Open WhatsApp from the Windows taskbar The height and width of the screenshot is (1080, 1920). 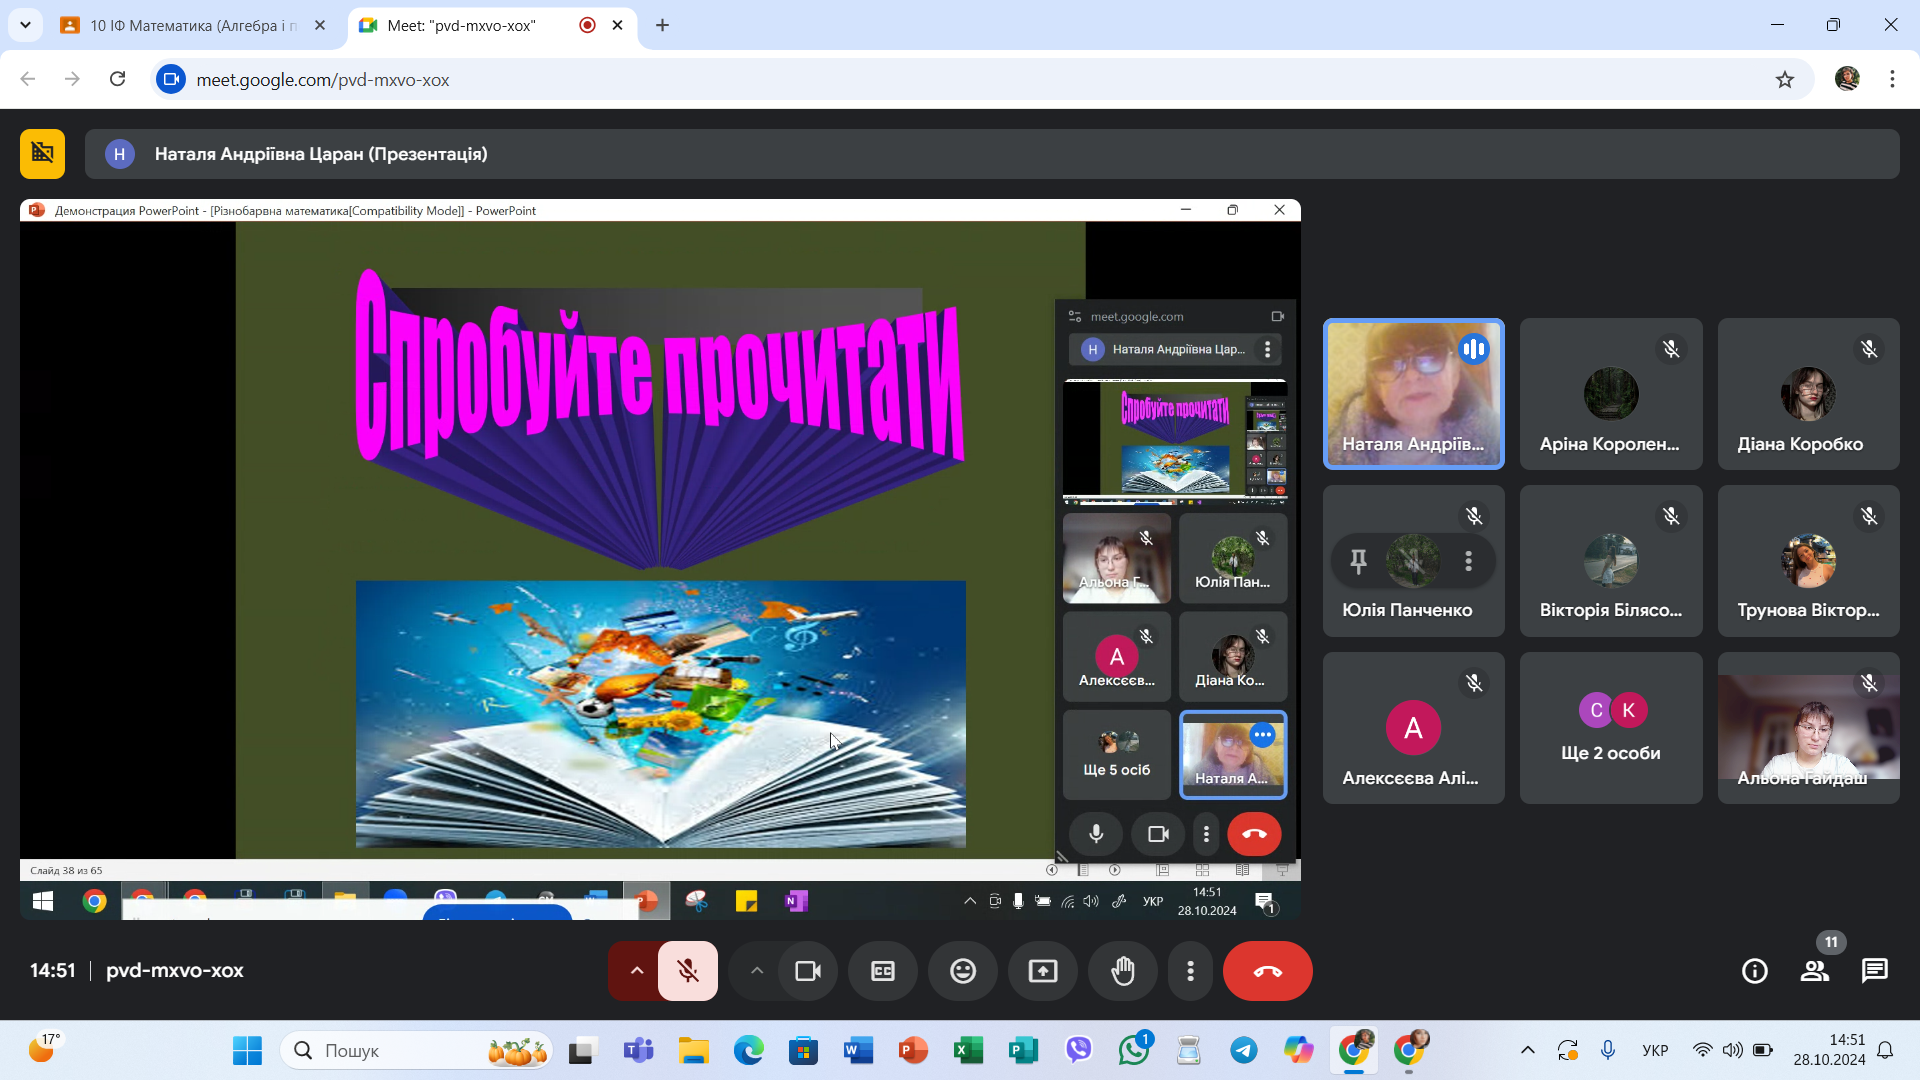click(1134, 1050)
